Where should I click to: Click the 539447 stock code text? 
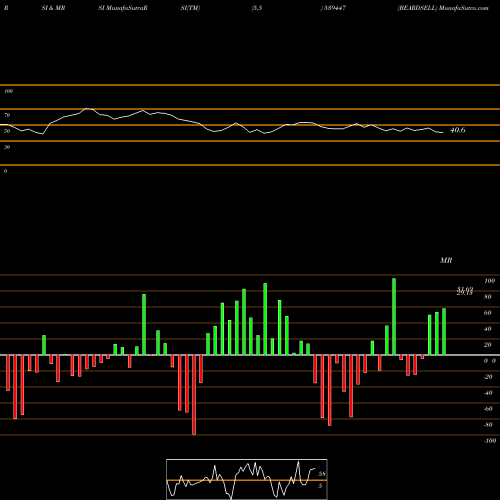334,8
